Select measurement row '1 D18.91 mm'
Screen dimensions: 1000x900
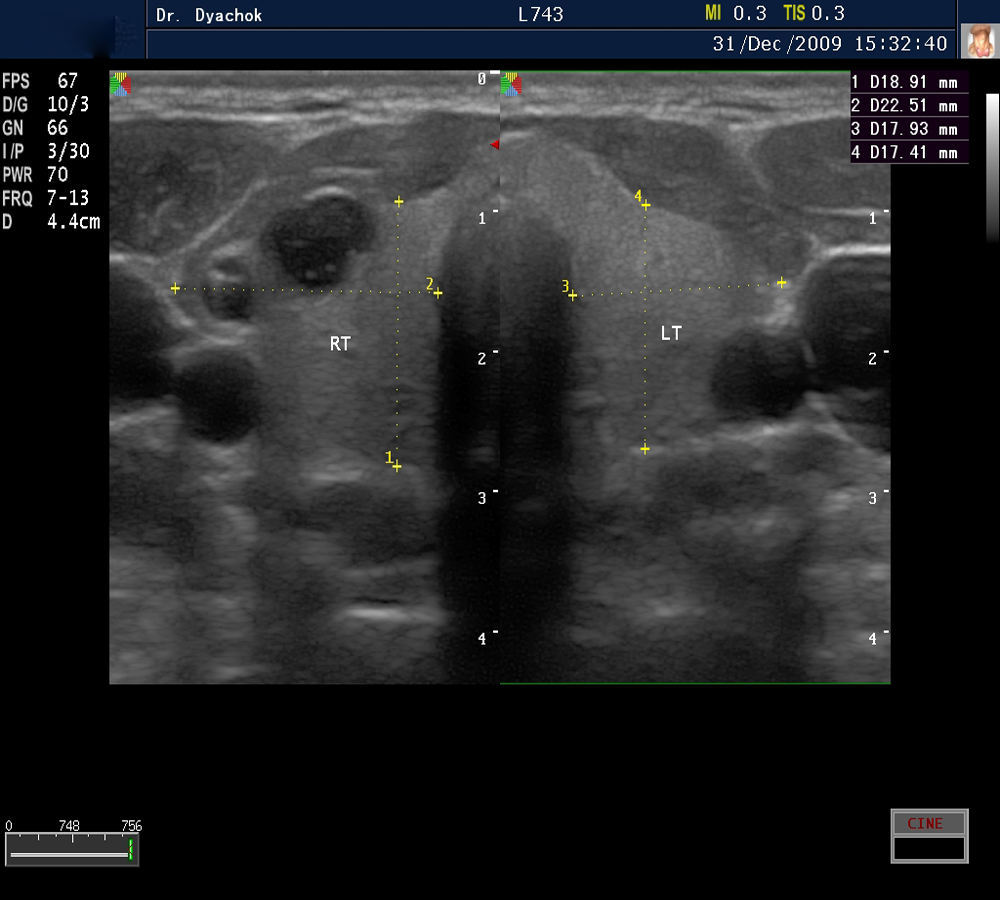[x=909, y=82]
